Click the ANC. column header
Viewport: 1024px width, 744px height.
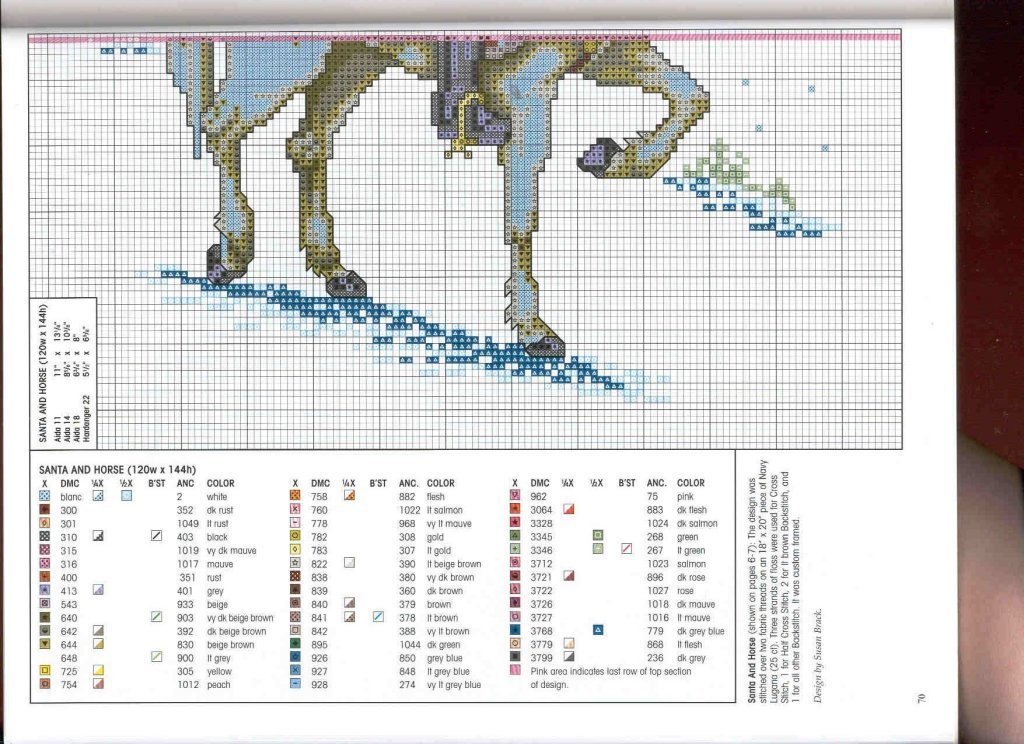[x=186, y=483]
